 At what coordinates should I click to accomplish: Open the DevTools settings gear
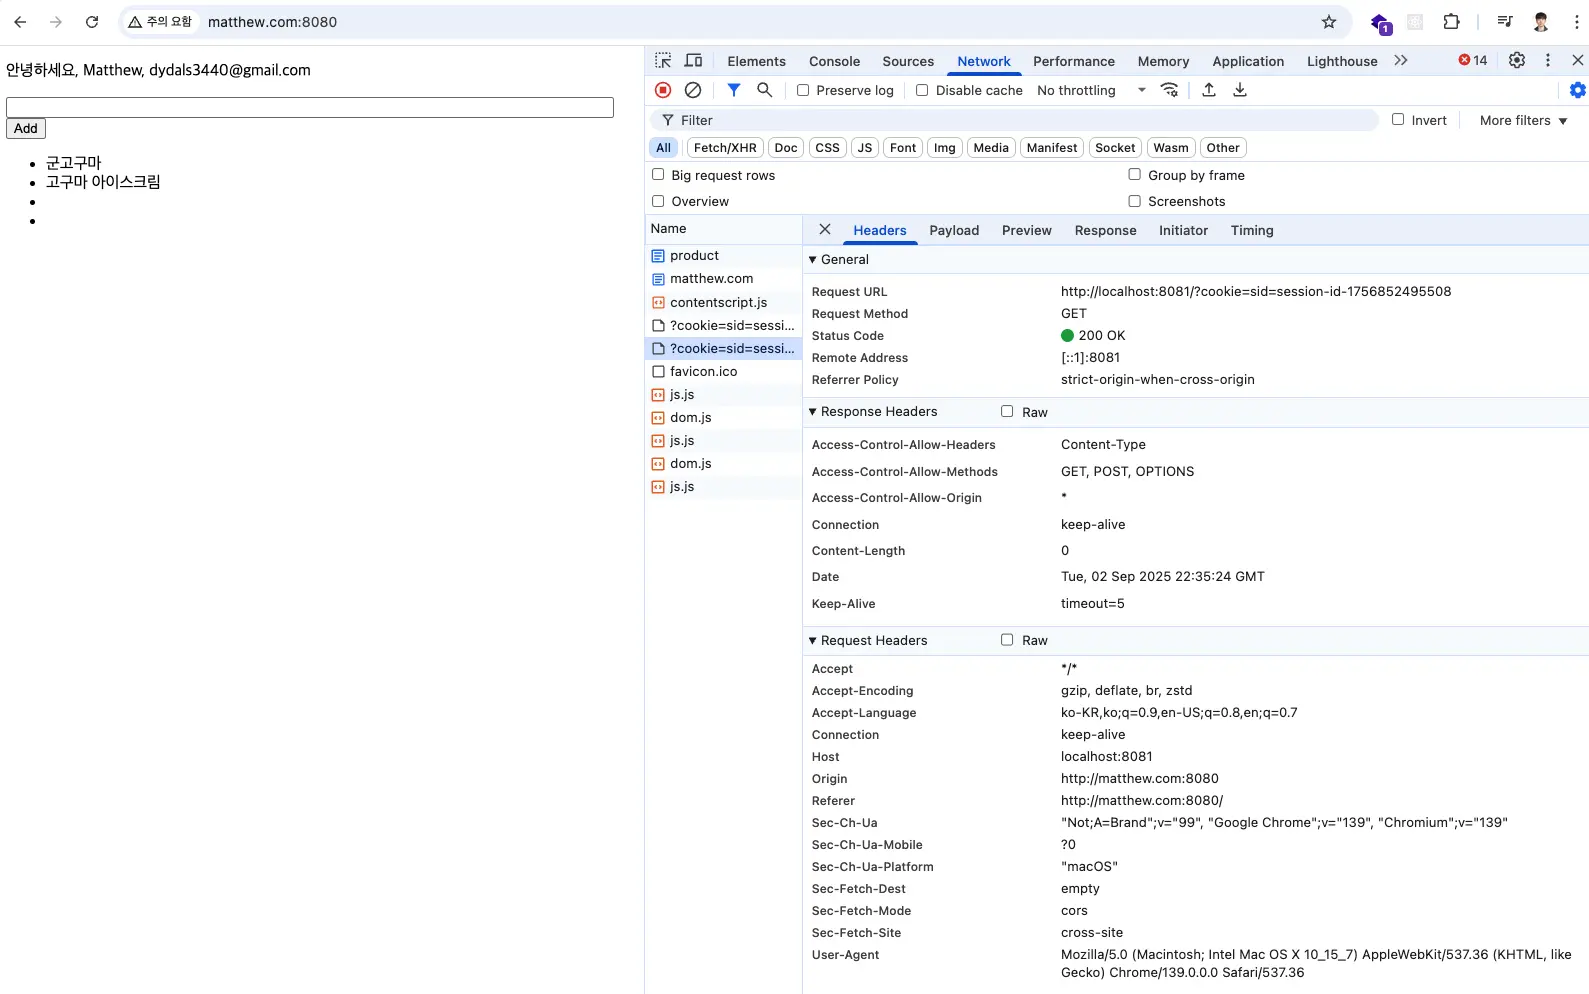tap(1517, 60)
